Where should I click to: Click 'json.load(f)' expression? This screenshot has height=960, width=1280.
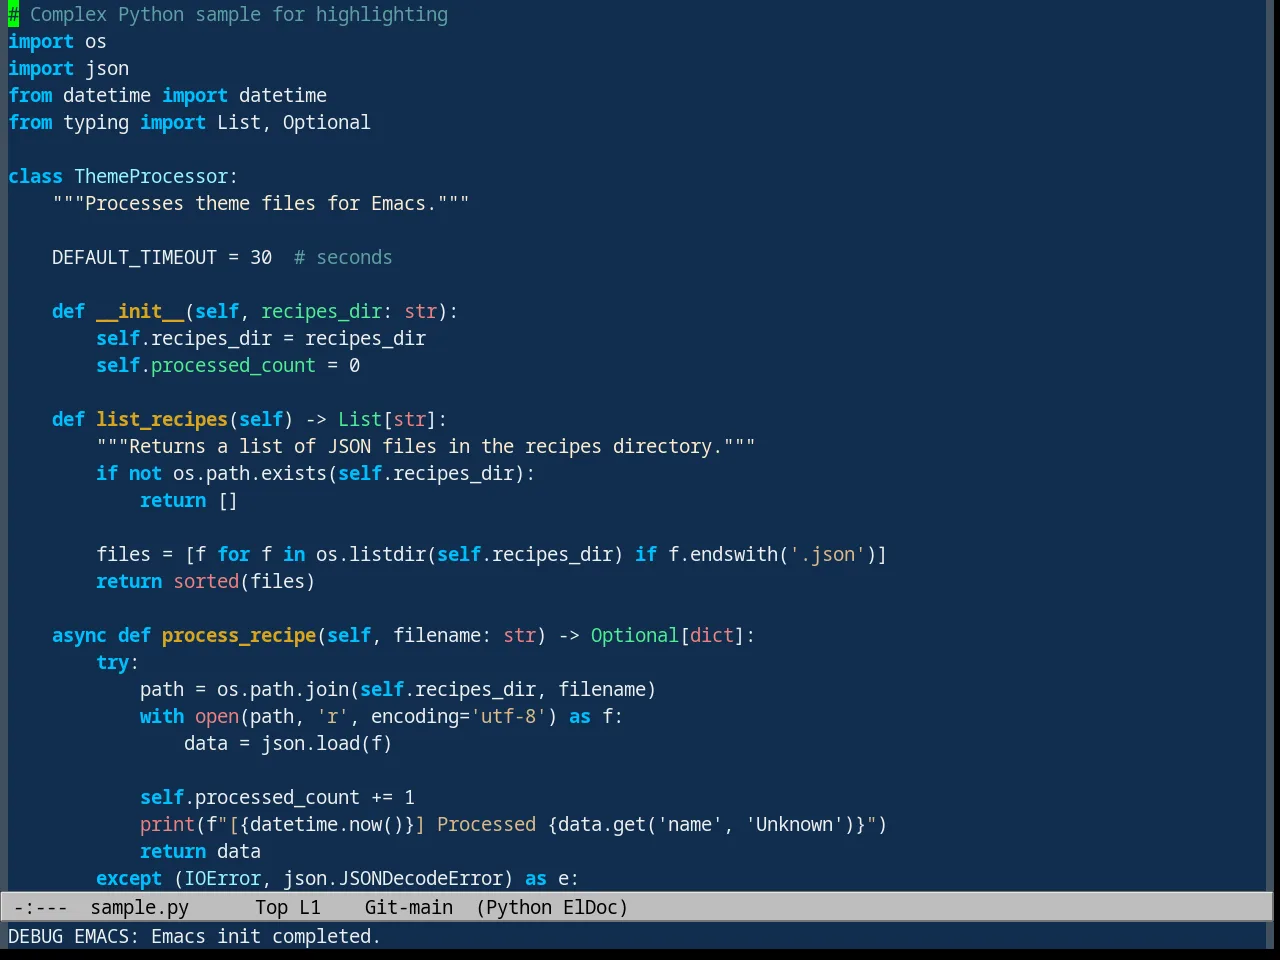[x=326, y=743]
